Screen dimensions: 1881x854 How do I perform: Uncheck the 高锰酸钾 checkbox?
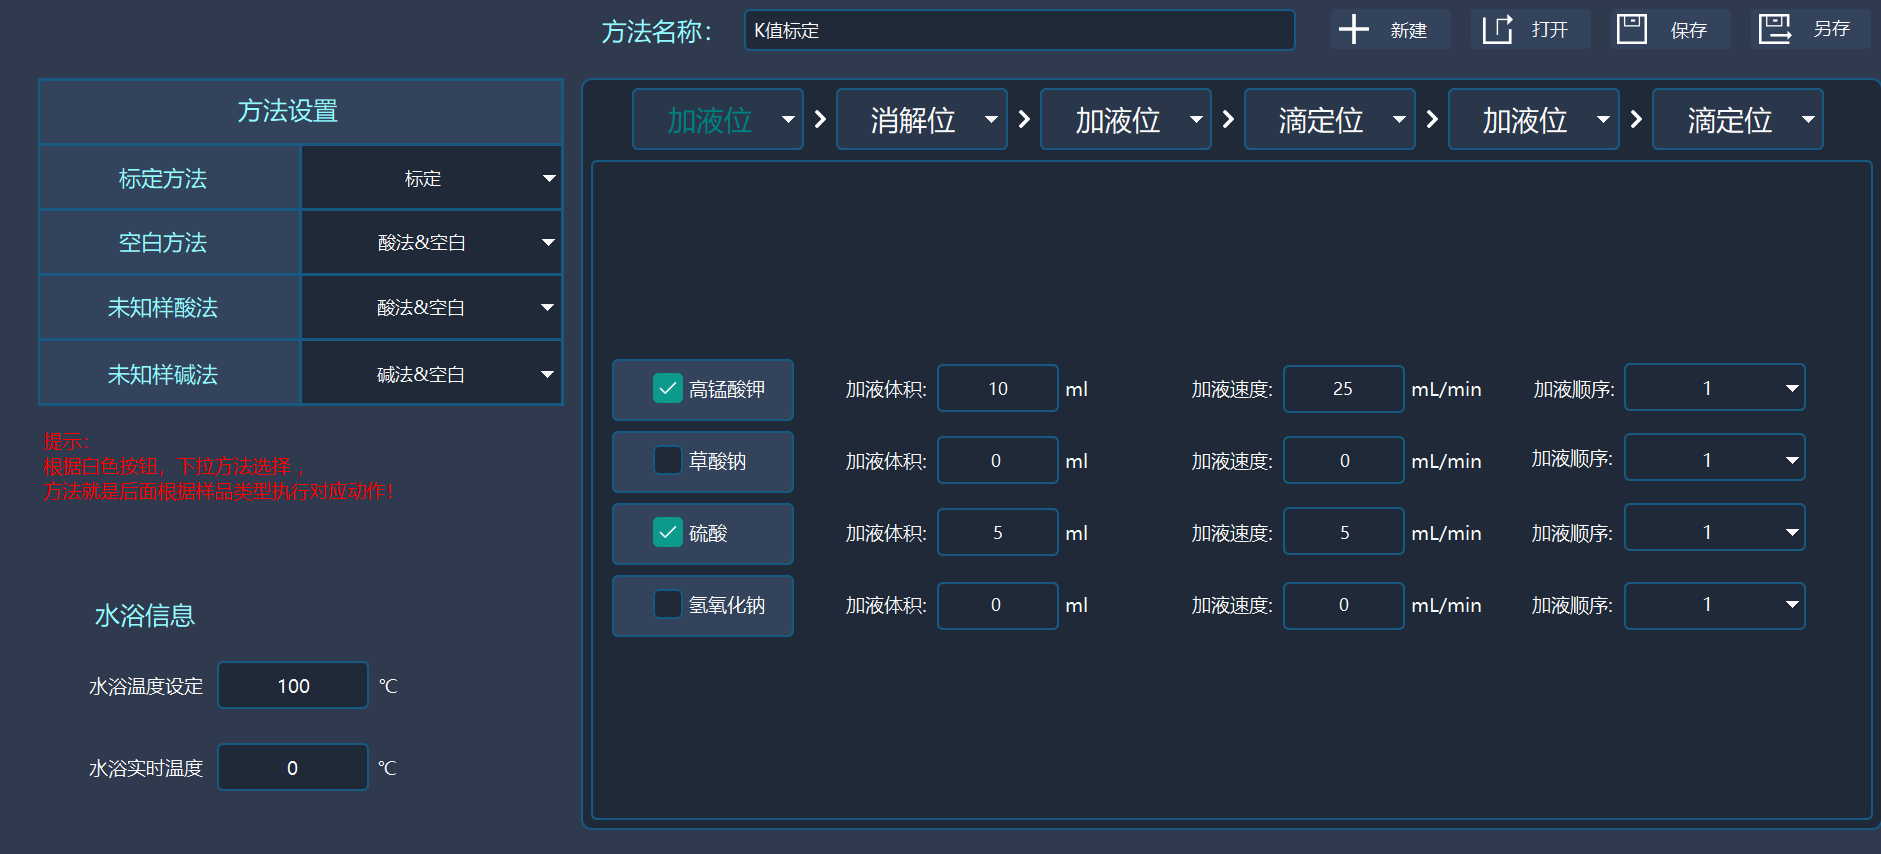pos(667,389)
